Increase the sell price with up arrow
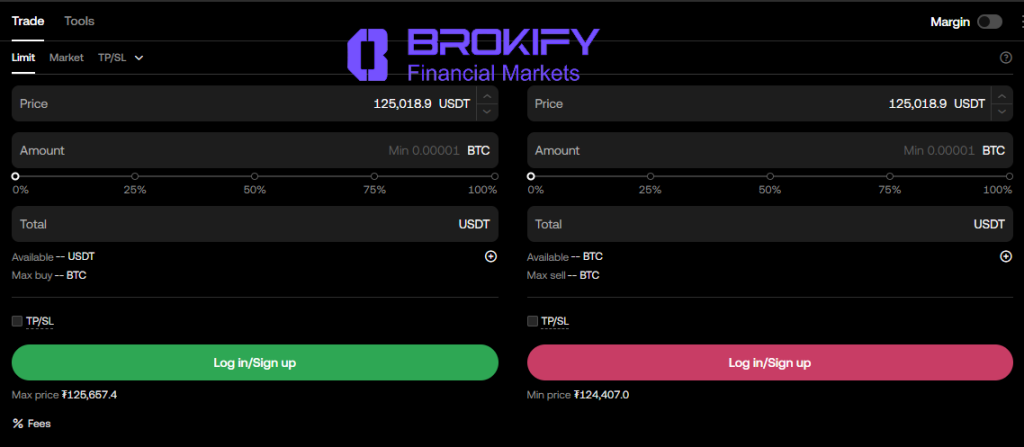 tap(1002, 96)
